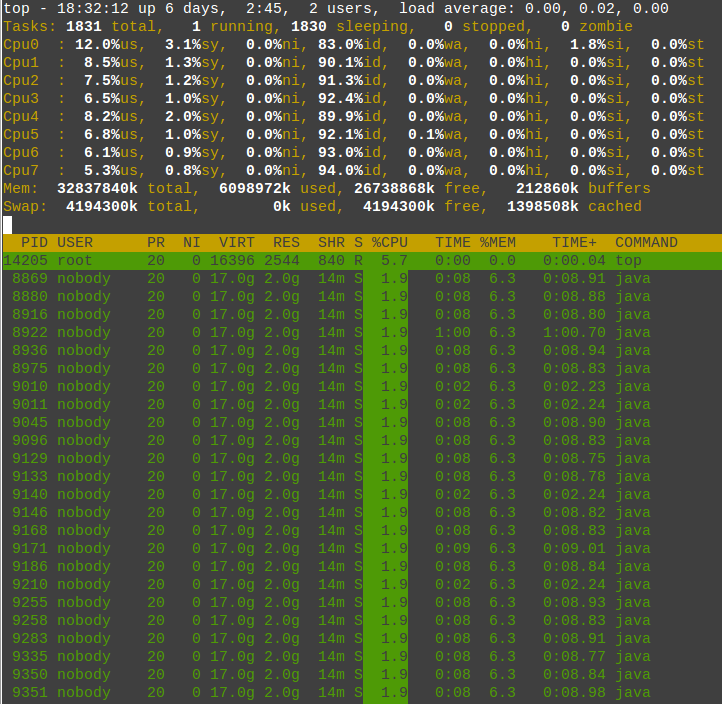
Task: Click buffers value 212860k
Action: click(547, 188)
